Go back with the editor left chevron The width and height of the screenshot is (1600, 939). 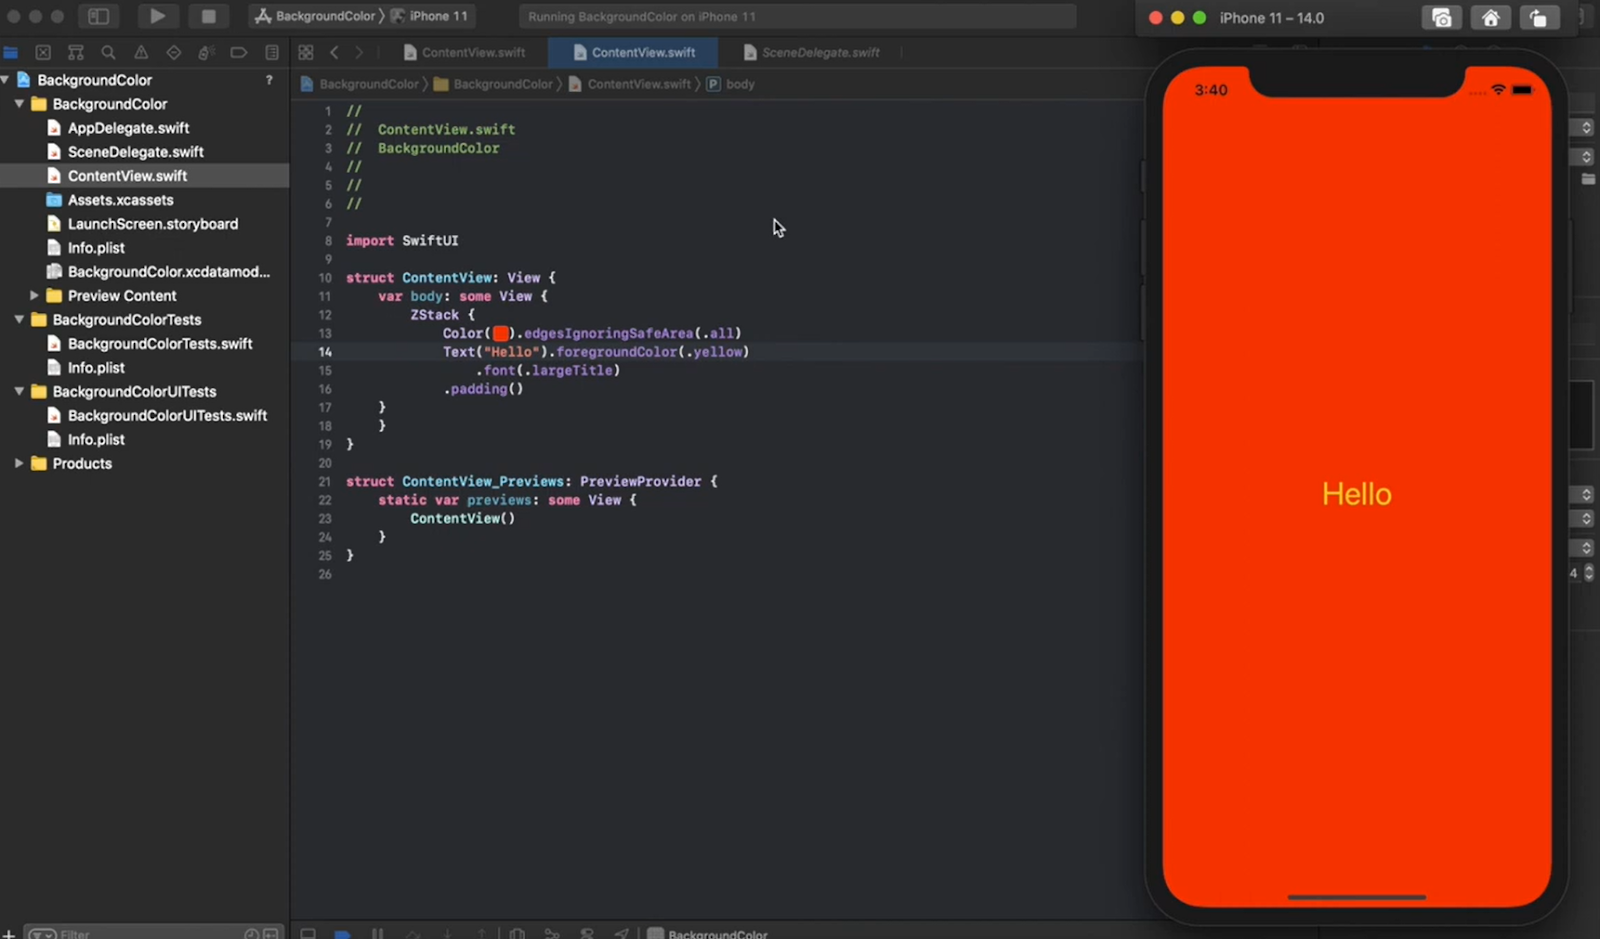point(335,53)
